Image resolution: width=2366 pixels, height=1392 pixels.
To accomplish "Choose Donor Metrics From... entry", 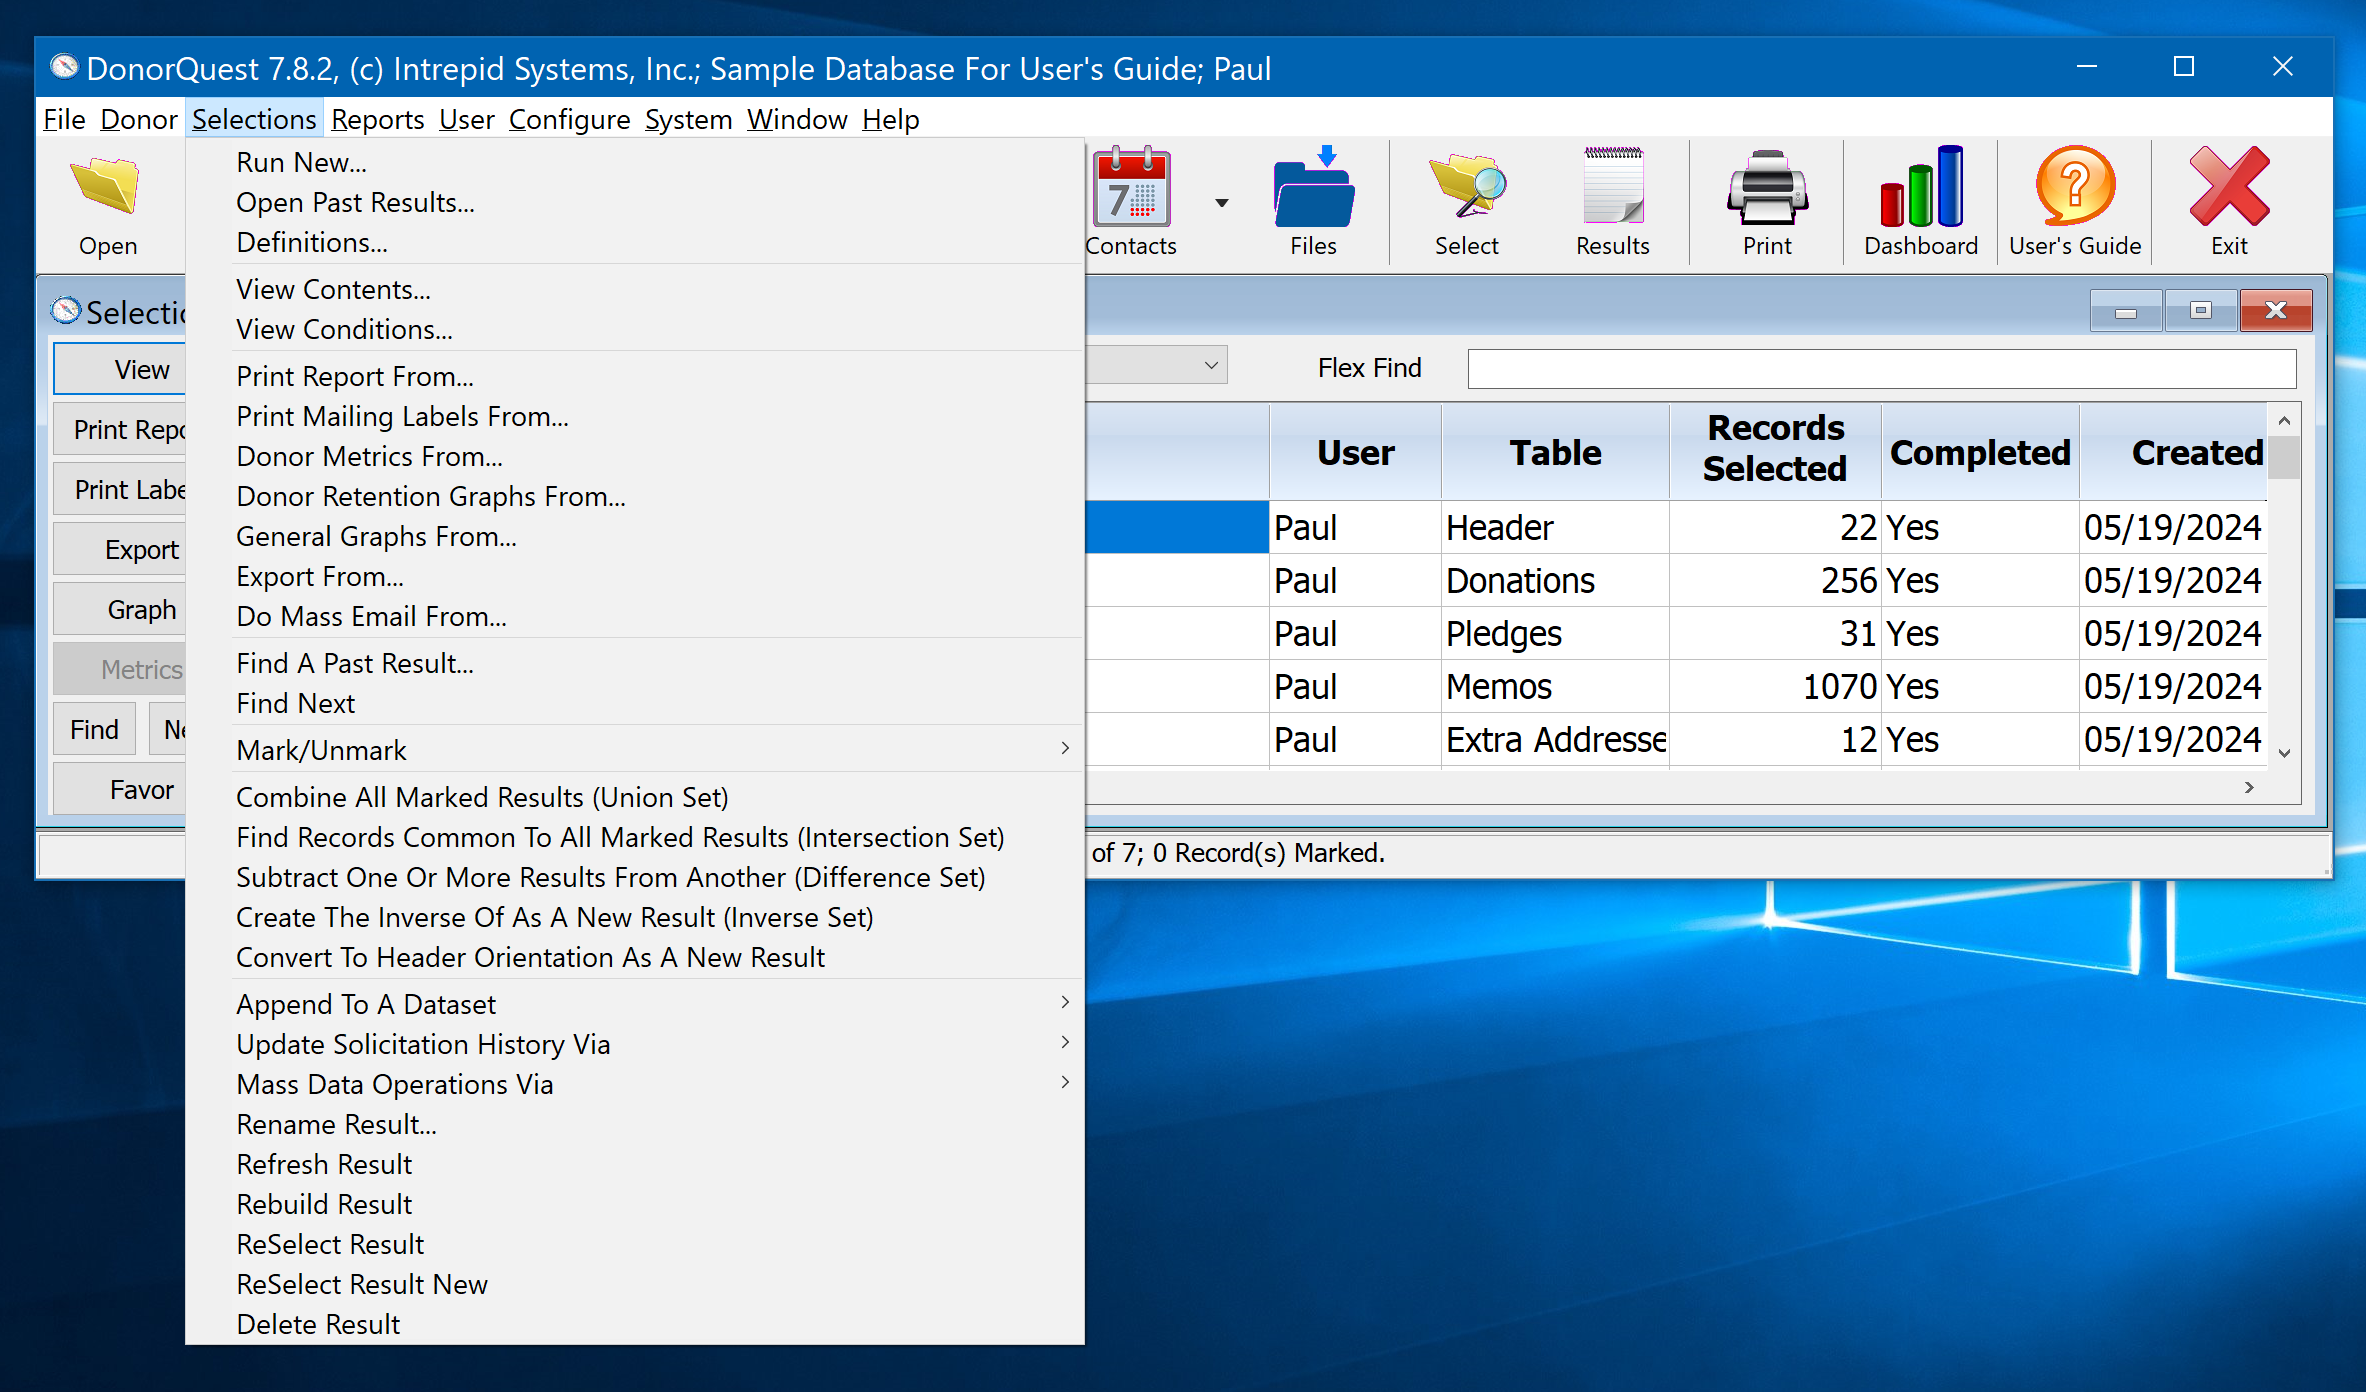I will 635,456.
